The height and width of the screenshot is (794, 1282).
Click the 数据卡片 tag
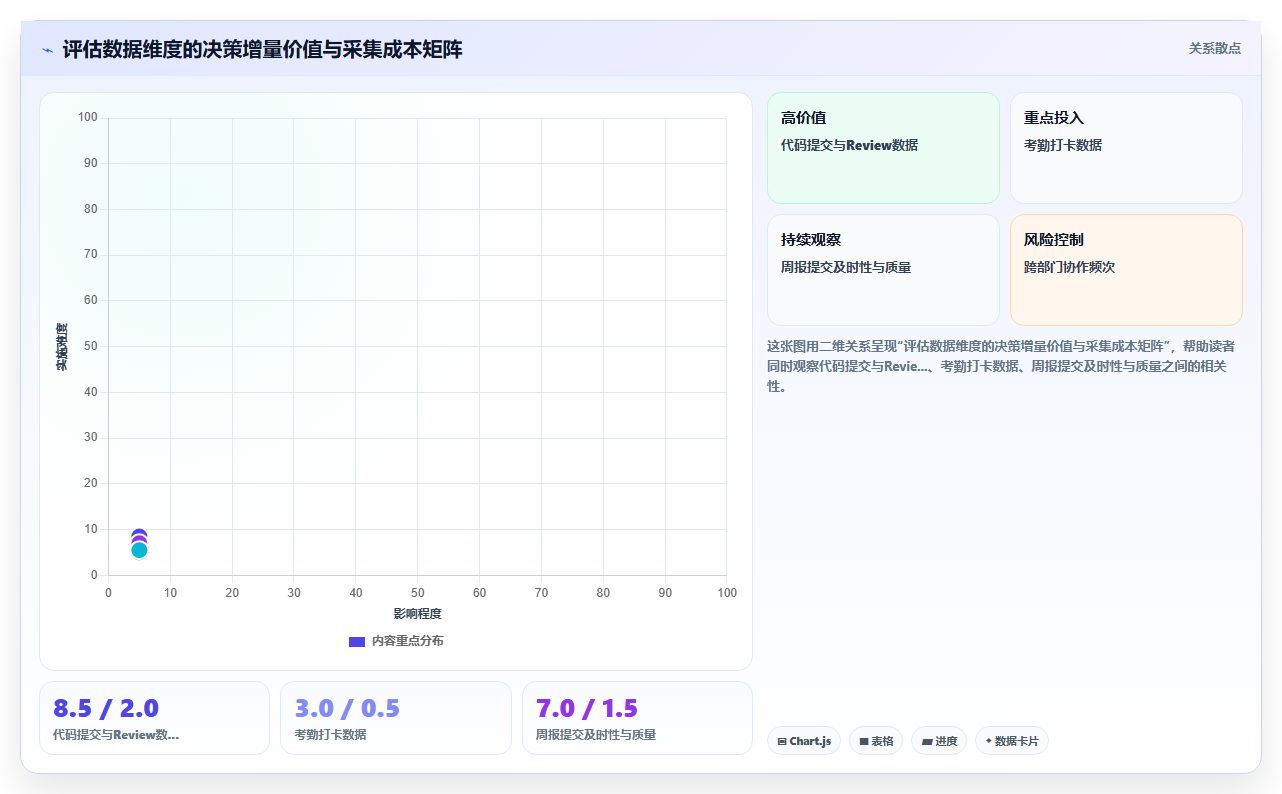click(x=1012, y=741)
